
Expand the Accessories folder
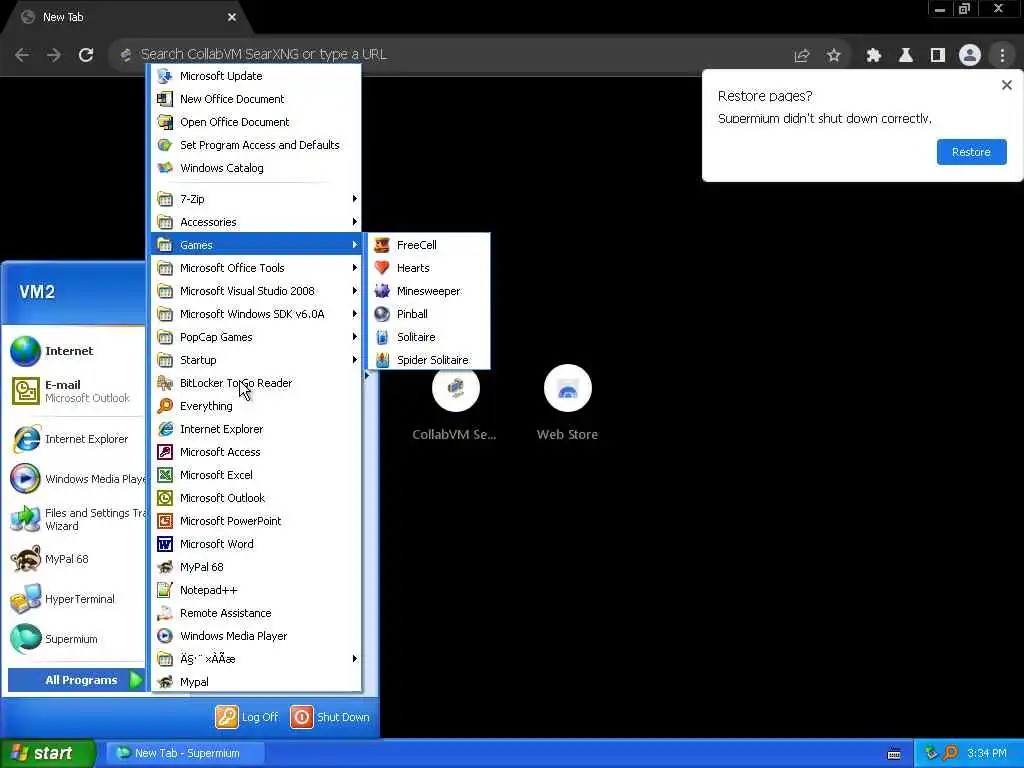point(256,222)
